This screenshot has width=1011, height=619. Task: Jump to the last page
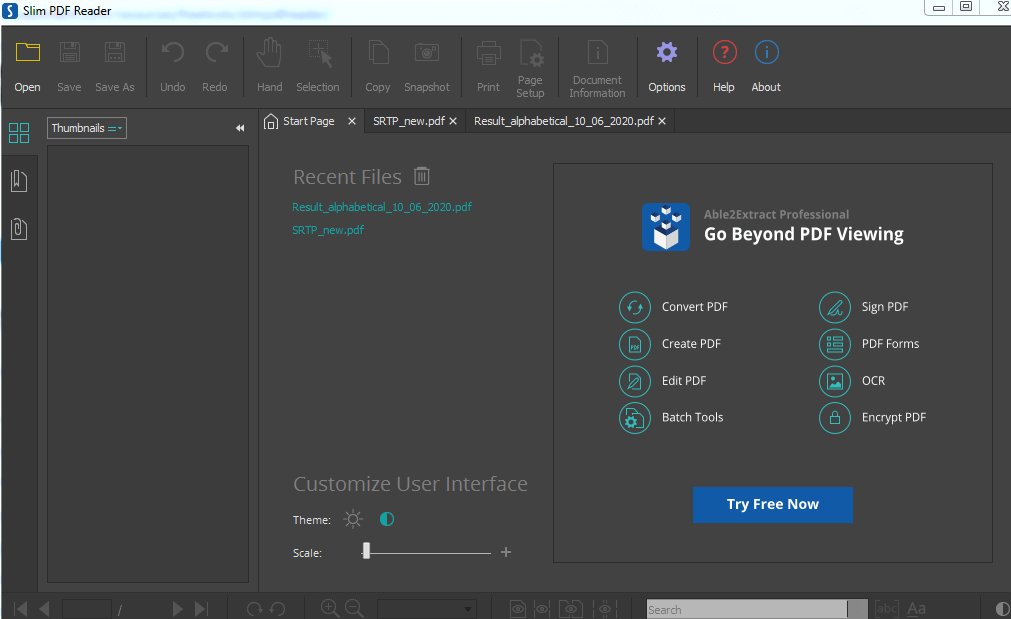202,609
